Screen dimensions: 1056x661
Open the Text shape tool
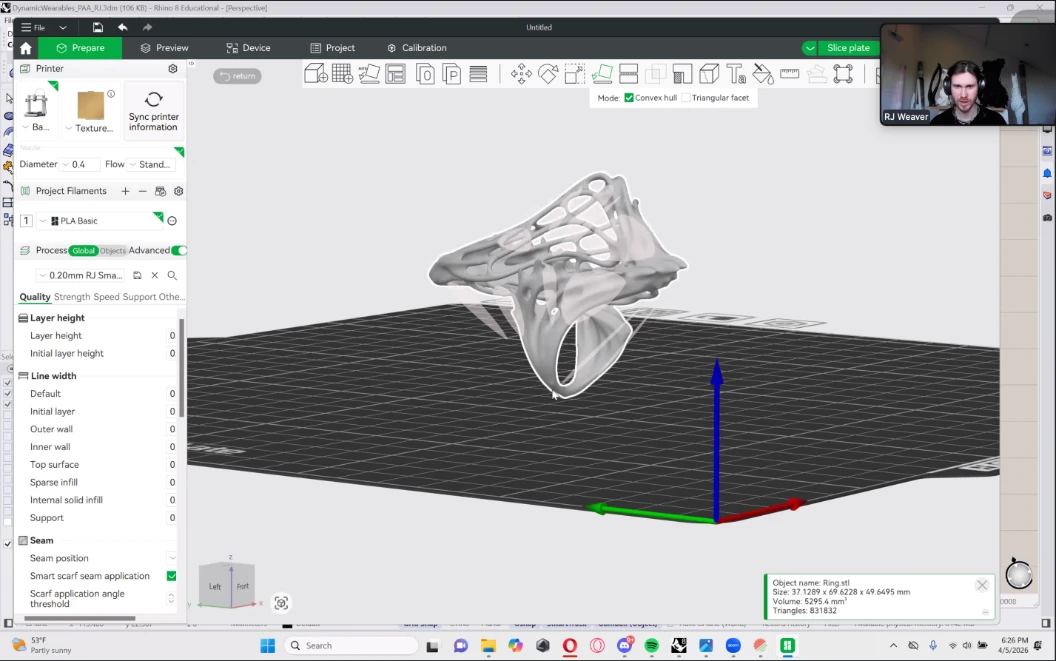[x=736, y=74]
